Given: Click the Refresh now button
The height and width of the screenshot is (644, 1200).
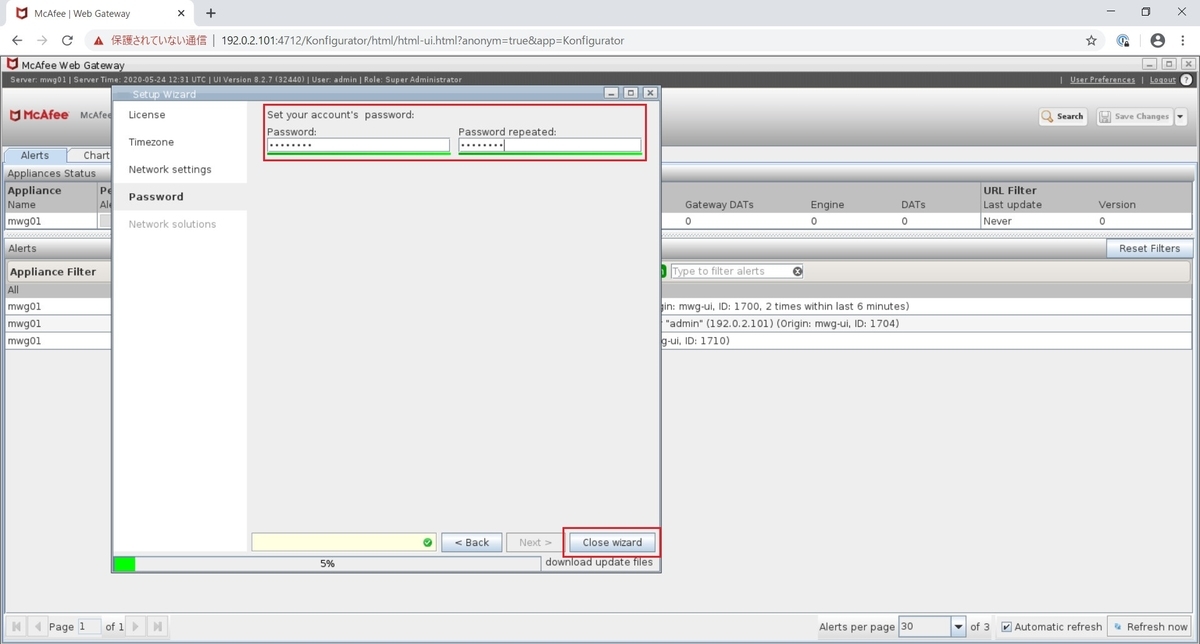Looking at the screenshot, I should (x=1149, y=627).
